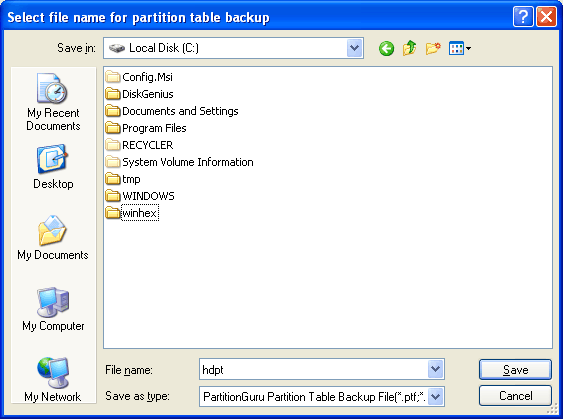Go up one folder level
Viewport: 563px width, 419px height.
tap(410, 48)
